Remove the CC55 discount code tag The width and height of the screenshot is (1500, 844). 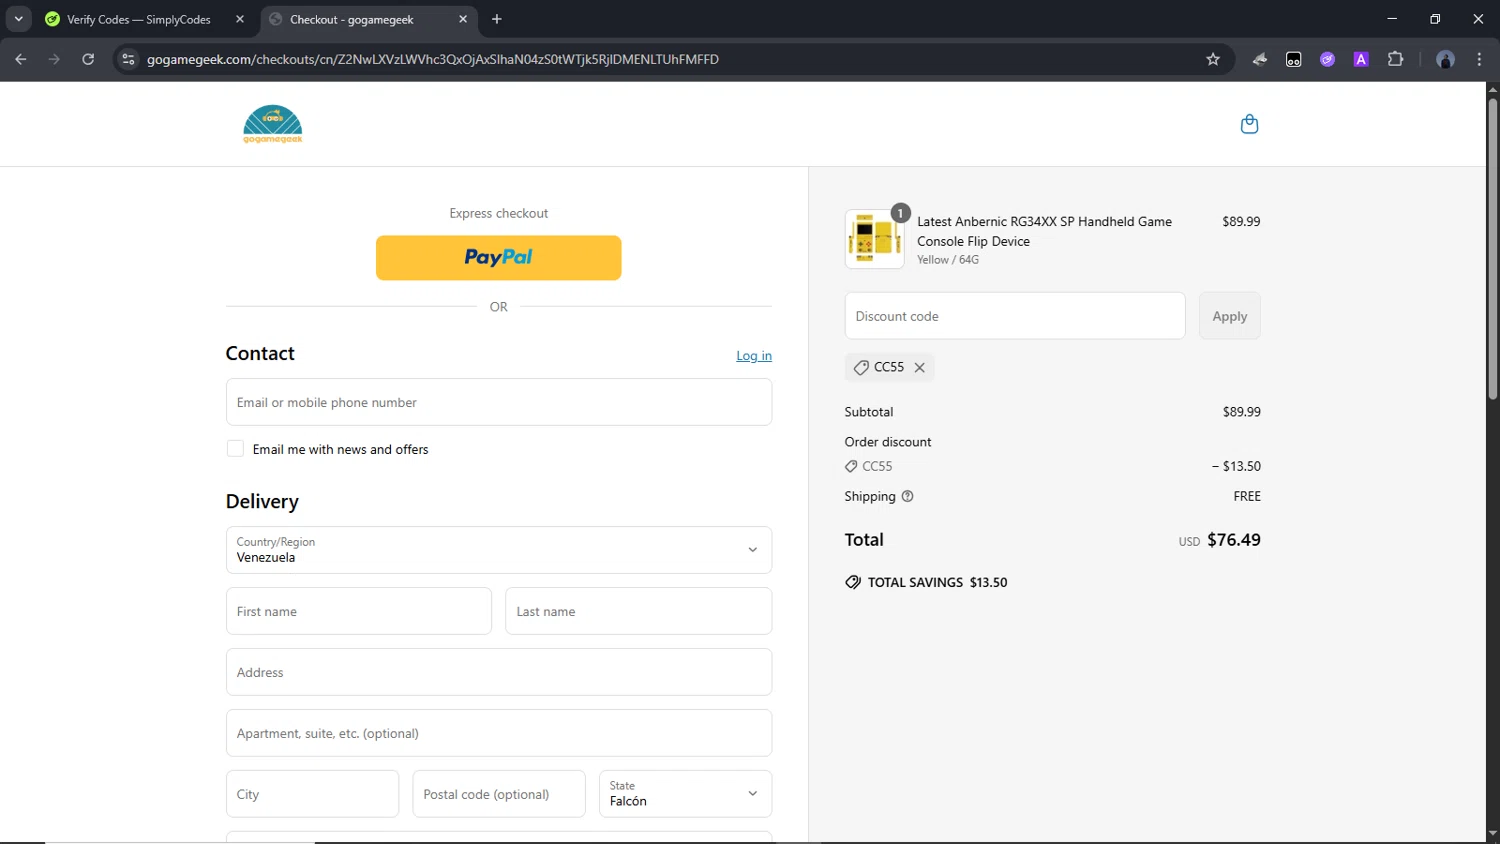[x=919, y=368]
